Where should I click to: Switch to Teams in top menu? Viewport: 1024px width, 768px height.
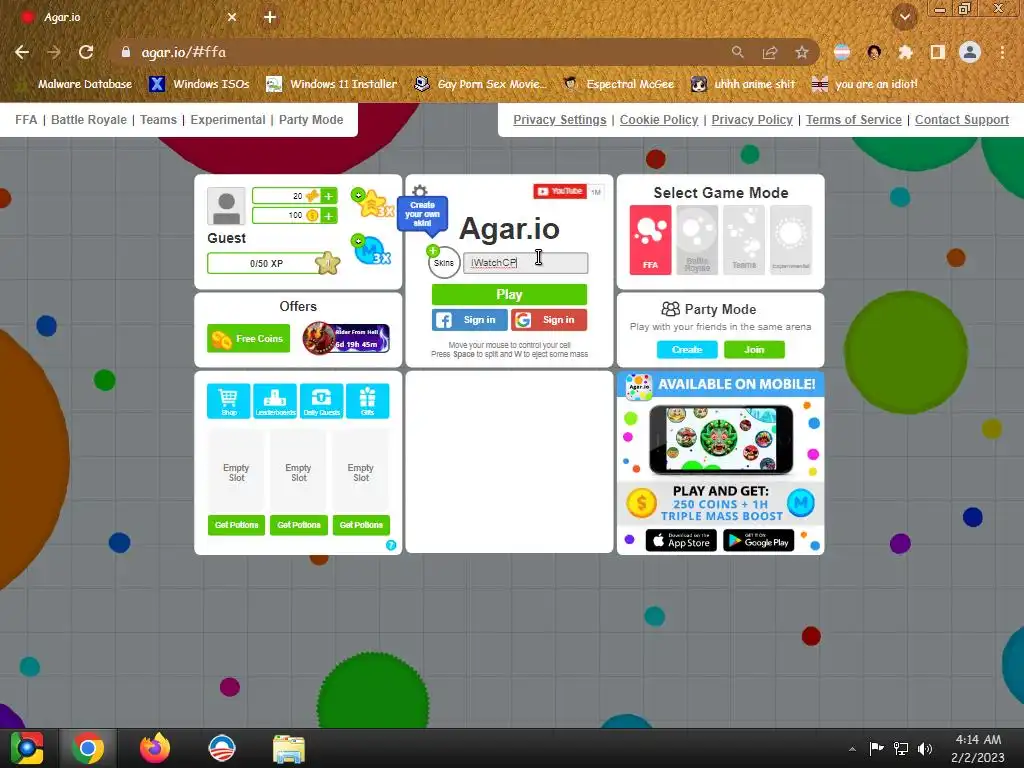(x=158, y=120)
